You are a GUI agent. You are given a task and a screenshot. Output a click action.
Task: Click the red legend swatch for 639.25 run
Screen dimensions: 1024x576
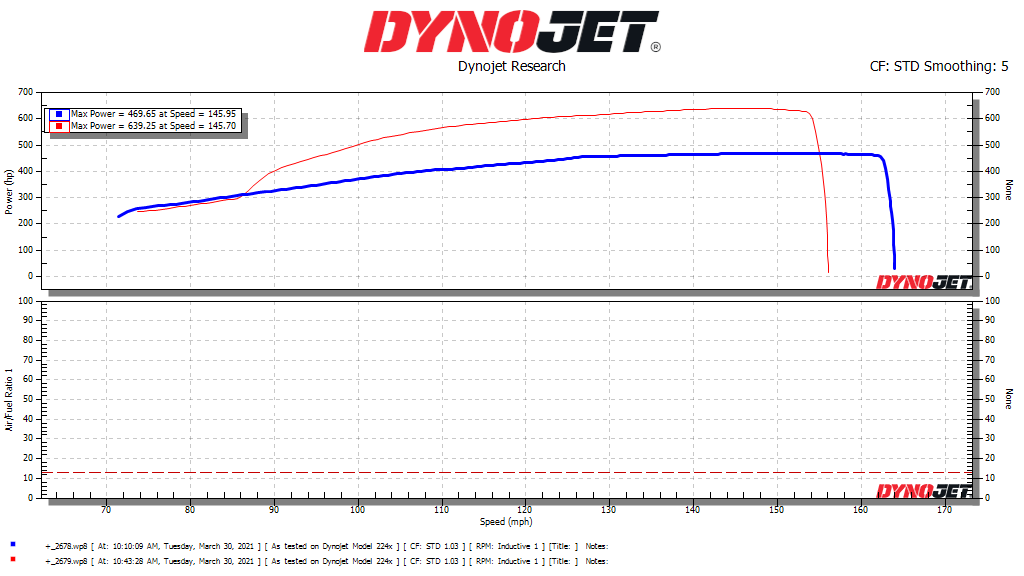pos(59,126)
